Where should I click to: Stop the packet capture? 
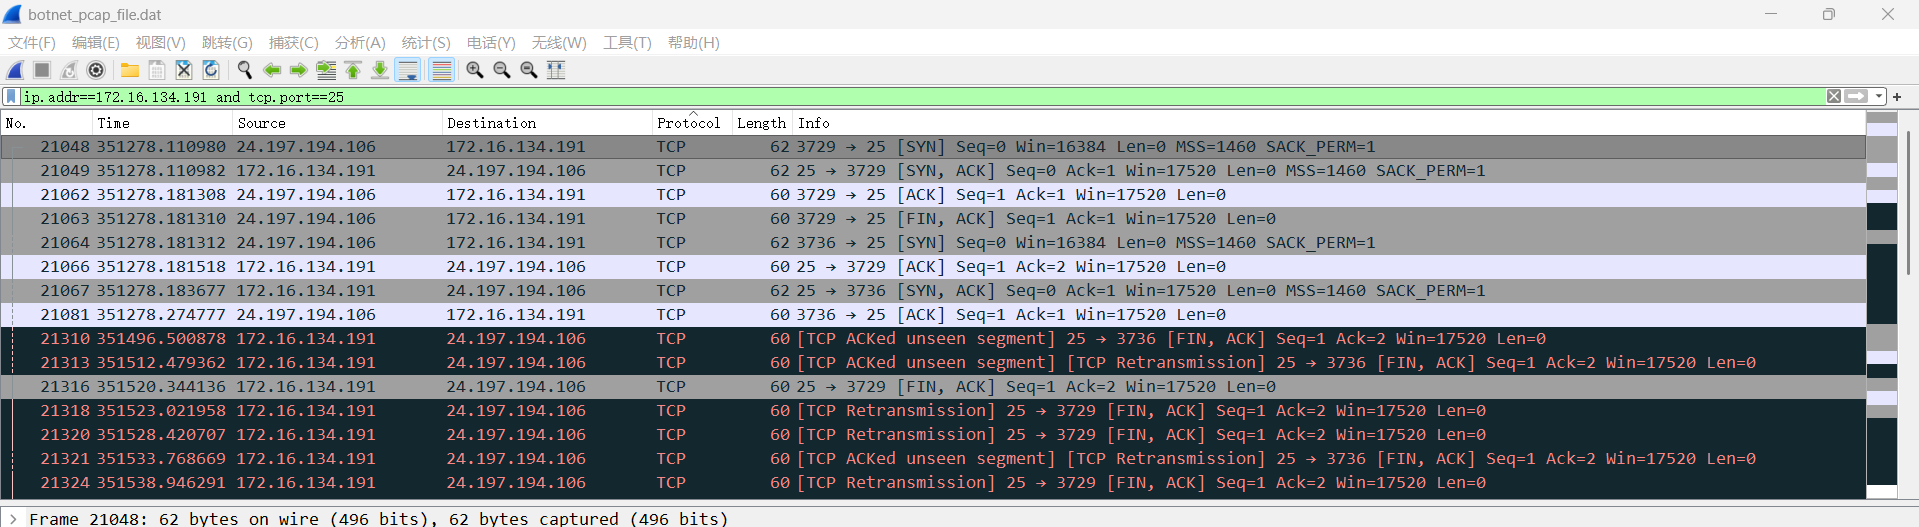(42, 70)
